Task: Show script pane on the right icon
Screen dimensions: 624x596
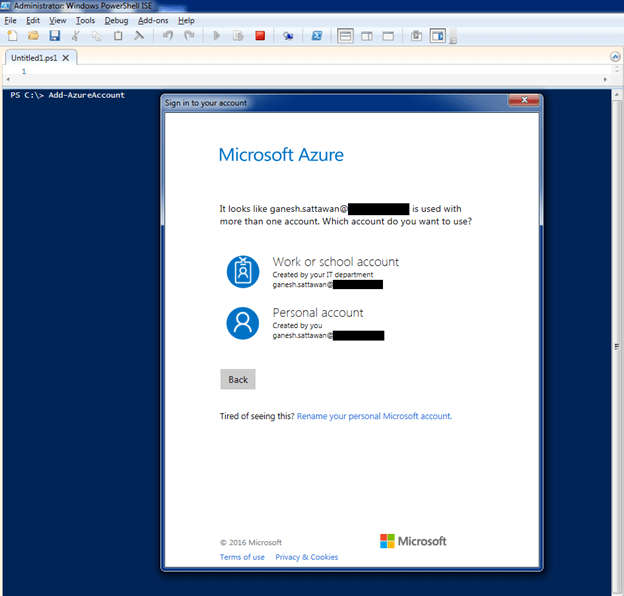Action: [367, 36]
